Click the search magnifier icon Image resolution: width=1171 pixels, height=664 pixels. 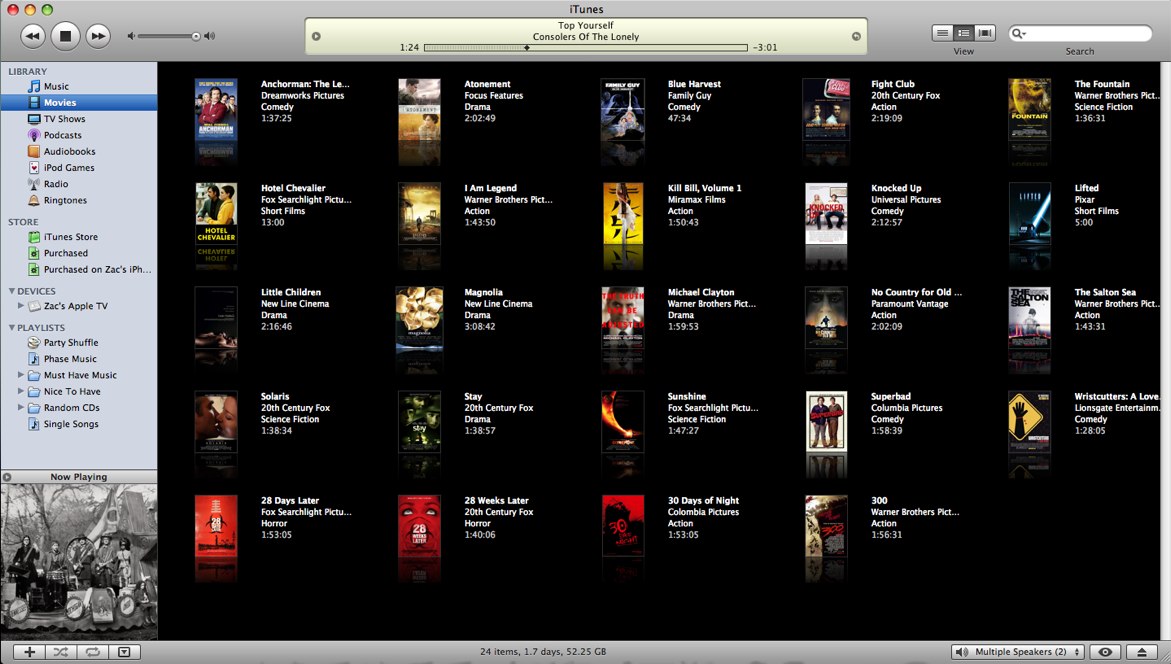[x=1017, y=34]
